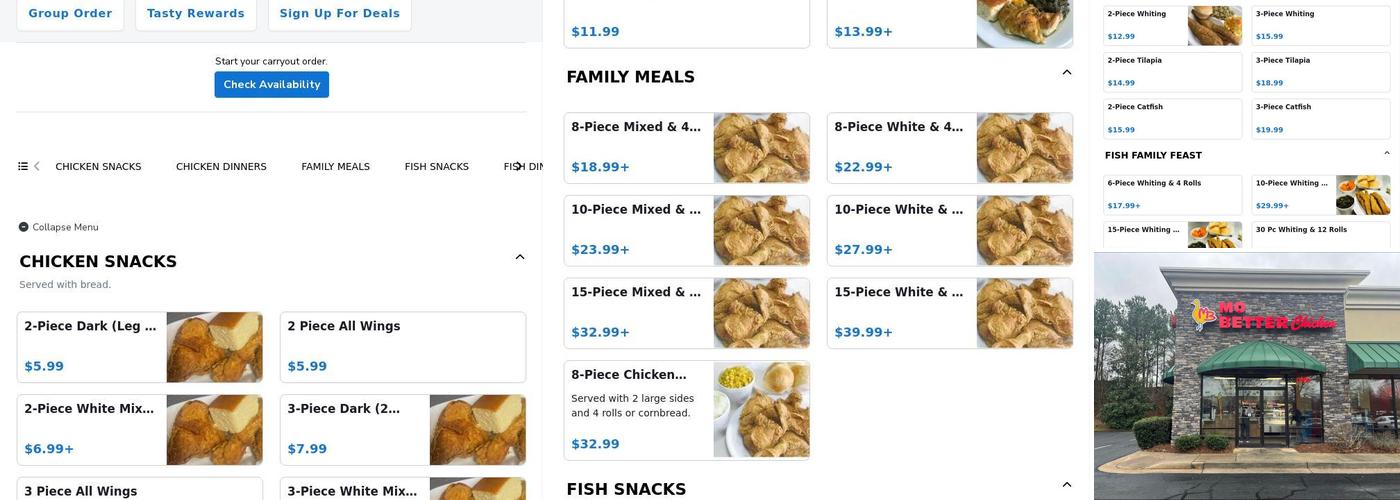Viewport: 1400px width, 500px height.
Task: Open the menu category list icon
Action: 23,167
